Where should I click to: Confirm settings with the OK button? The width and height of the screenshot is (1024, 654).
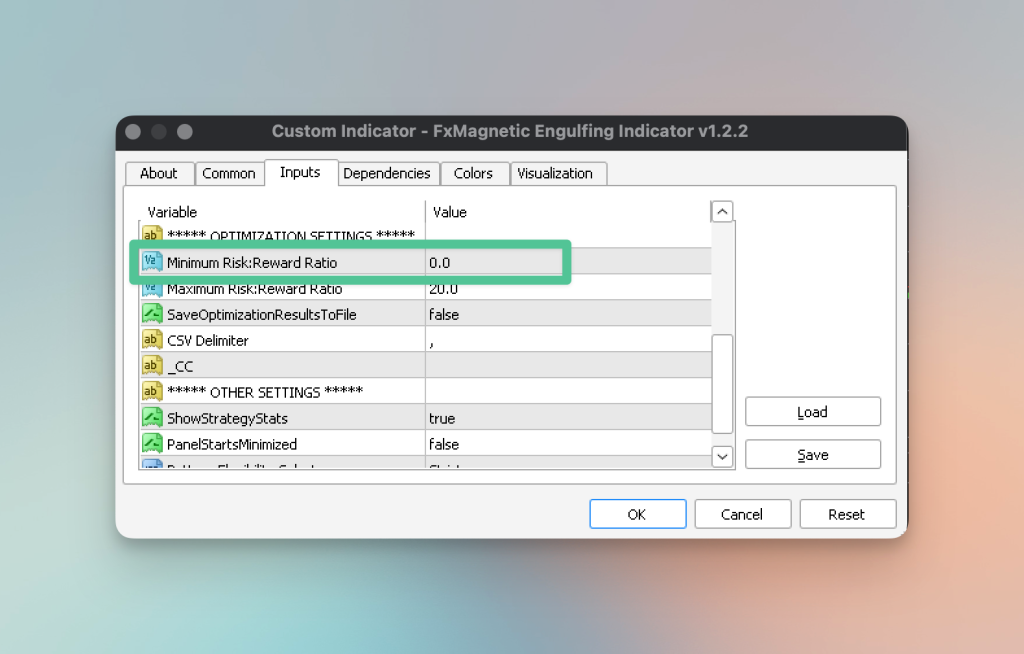pos(637,514)
